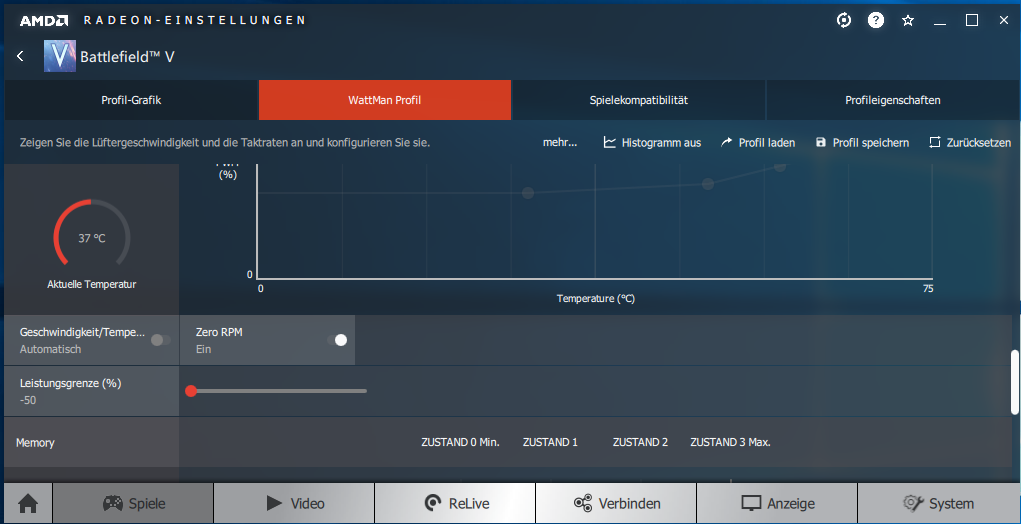Viewport: 1021px width, 524px height.
Task: Open the ReLive section
Action: pyautogui.click(x=455, y=503)
